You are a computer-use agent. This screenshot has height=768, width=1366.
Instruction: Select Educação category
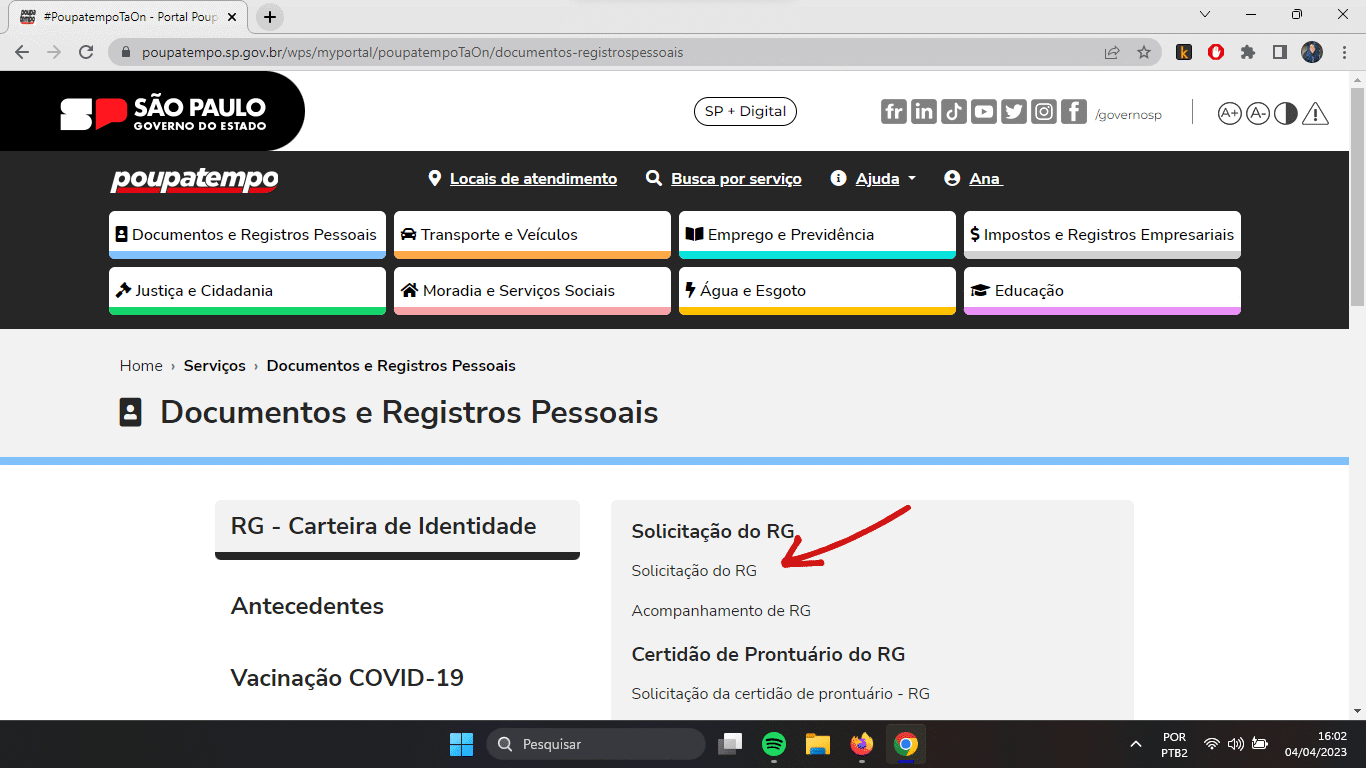[x=1102, y=291]
